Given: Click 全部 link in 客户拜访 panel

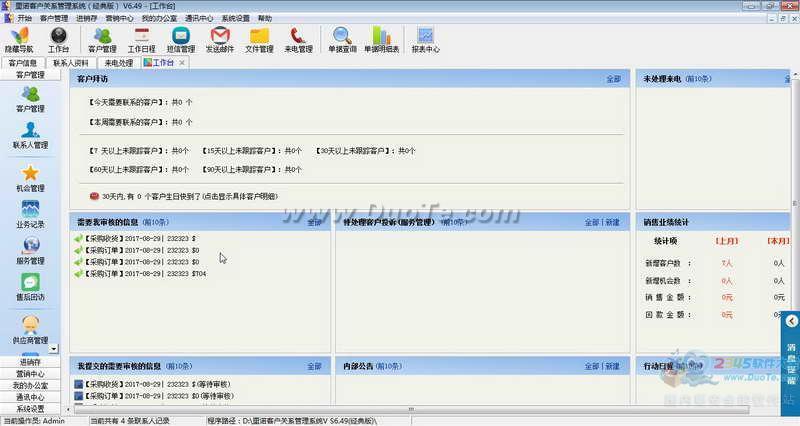Looking at the screenshot, I should pyautogui.click(x=613, y=79).
